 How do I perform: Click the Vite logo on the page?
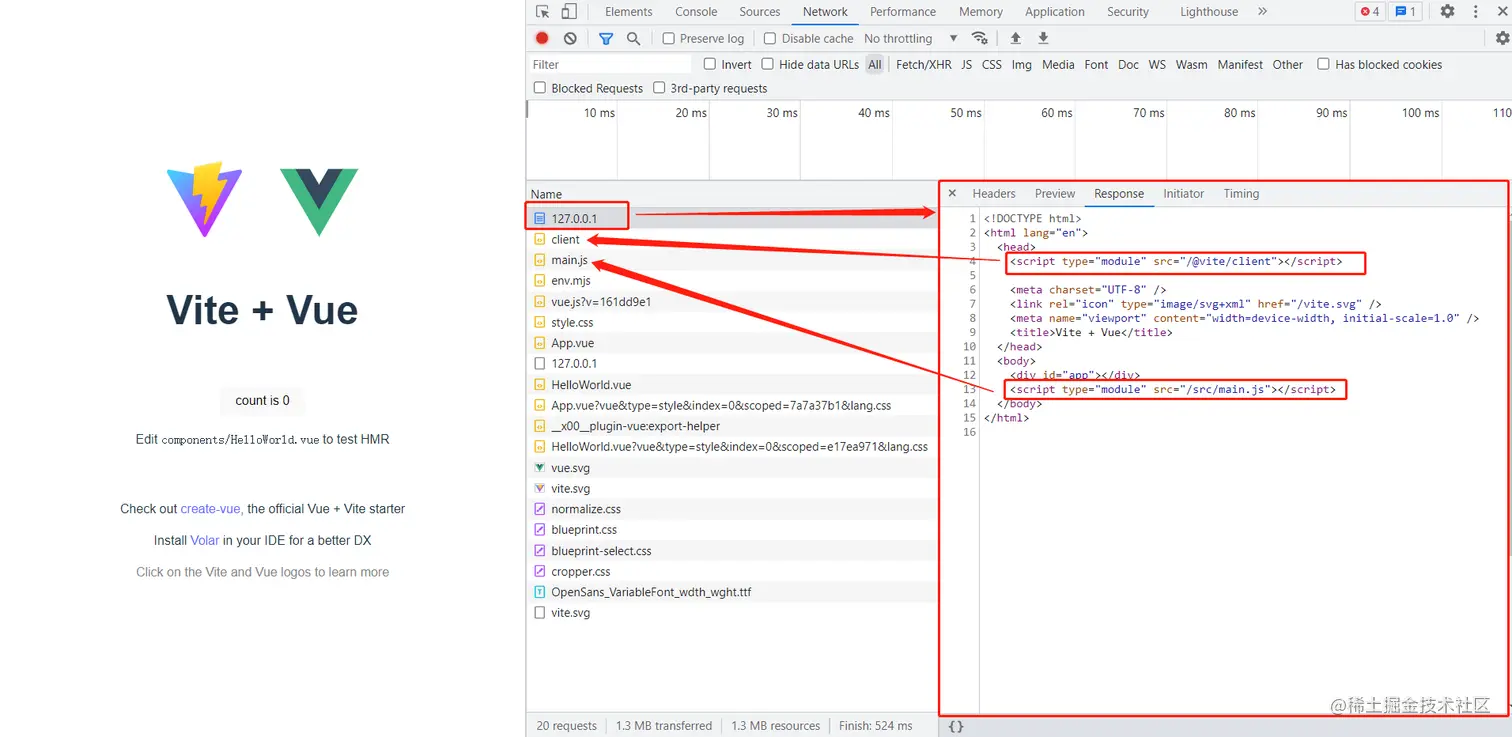[x=204, y=200]
